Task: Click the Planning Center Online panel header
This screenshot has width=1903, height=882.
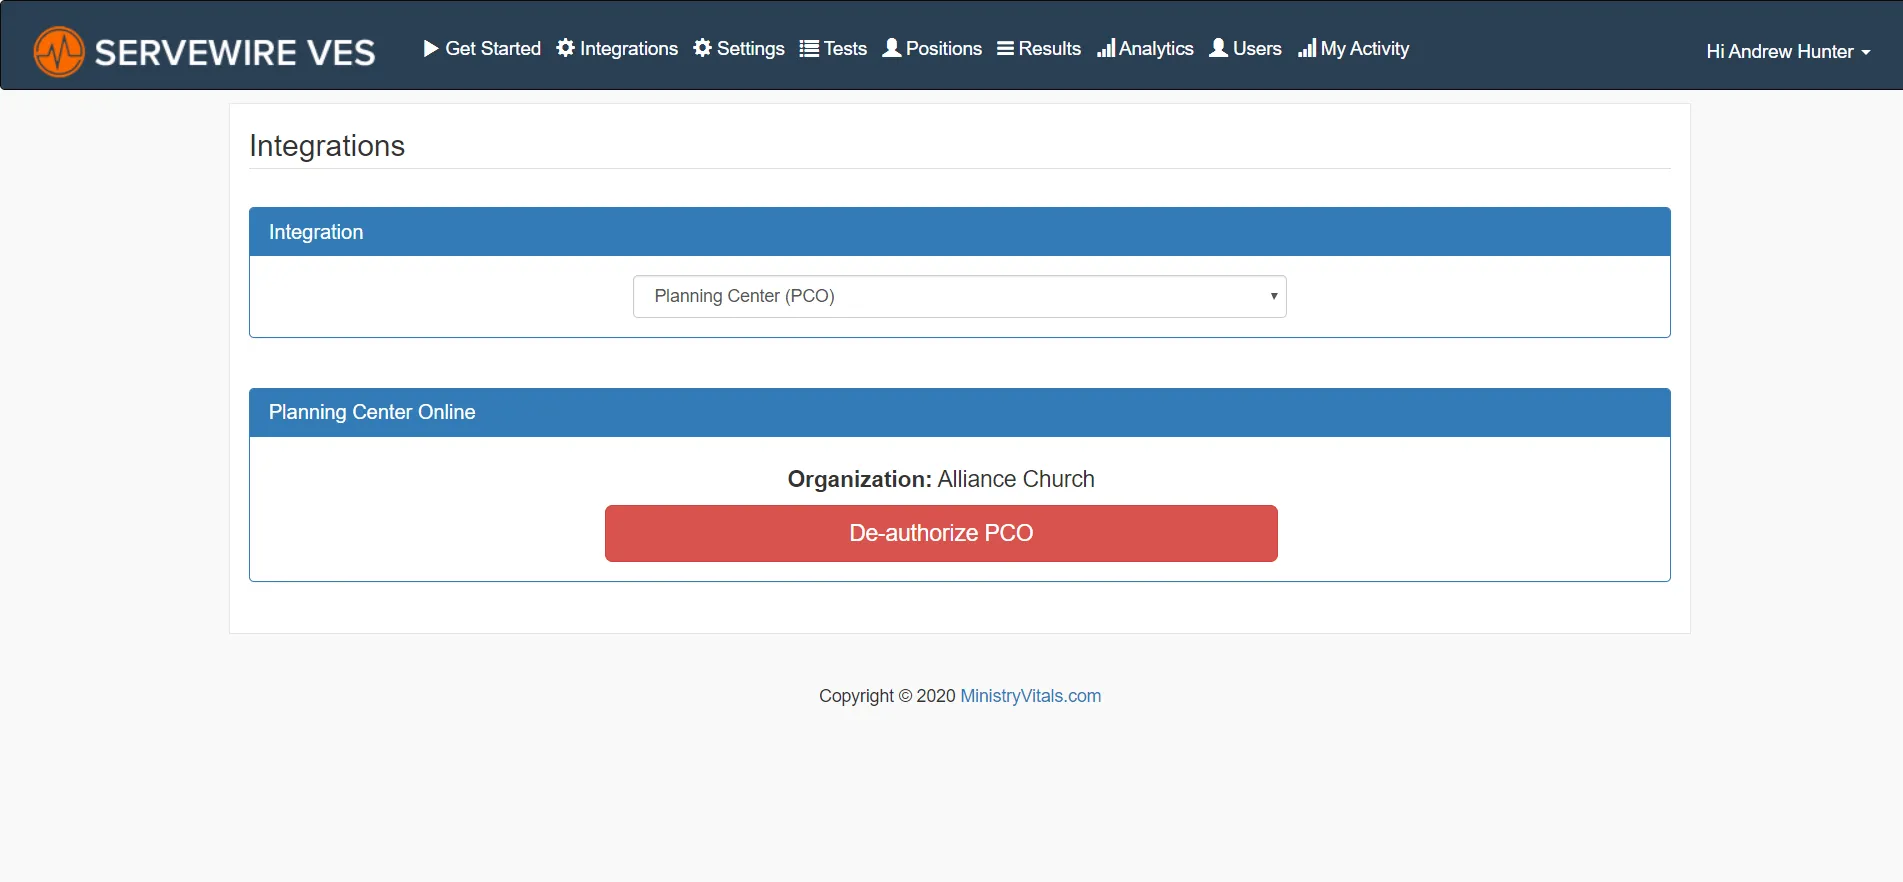Action: point(960,412)
